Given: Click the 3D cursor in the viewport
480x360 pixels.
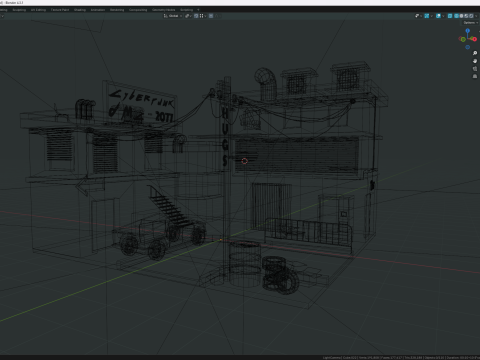Looking at the screenshot, I should click(x=245, y=161).
